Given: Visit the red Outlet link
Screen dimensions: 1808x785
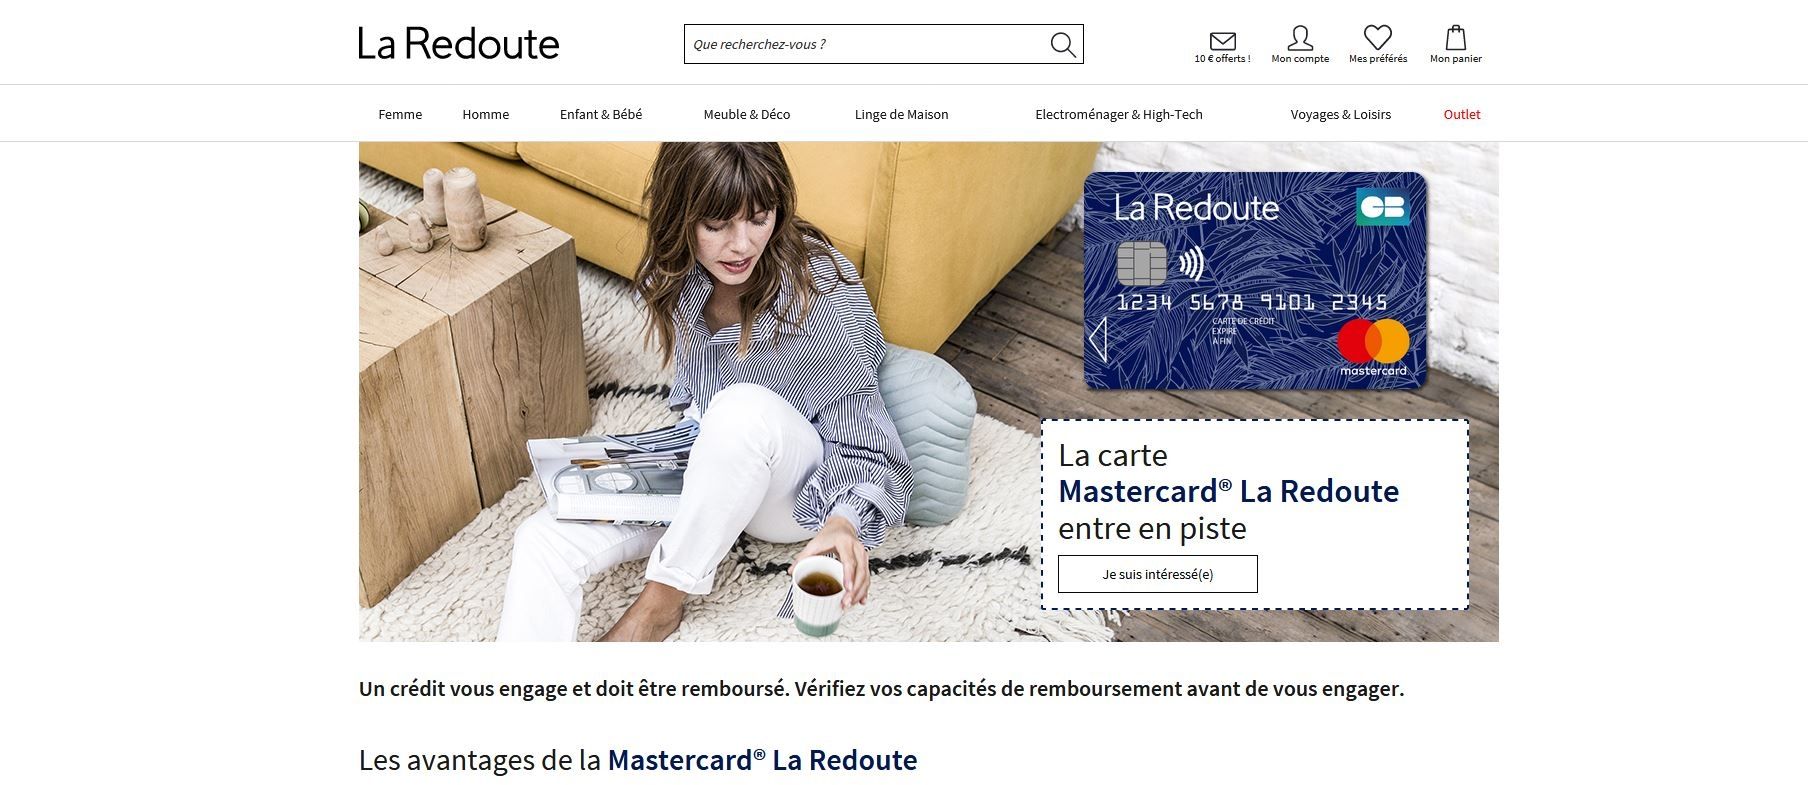Looking at the screenshot, I should [1462, 114].
